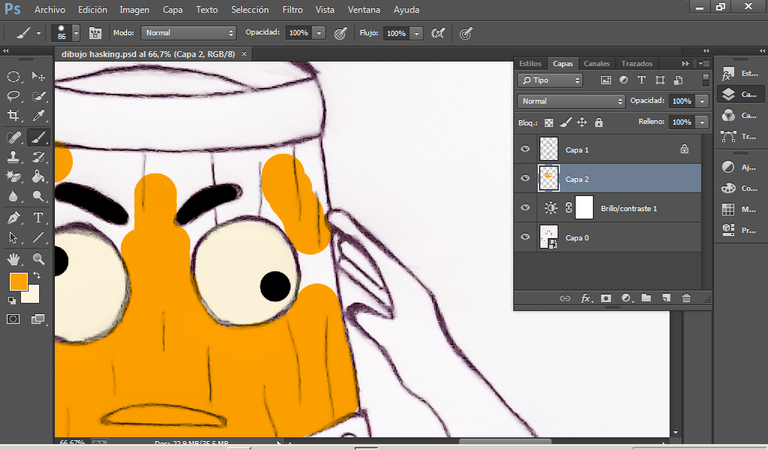Viewport: 768px width, 450px height.
Task: Lock transparent pixels of layer
Action: click(549, 122)
